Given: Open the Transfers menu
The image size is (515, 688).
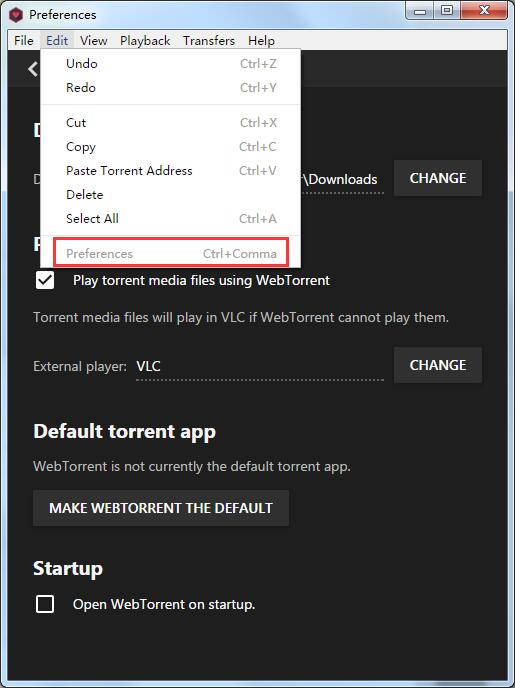Looking at the screenshot, I should click(x=209, y=40).
